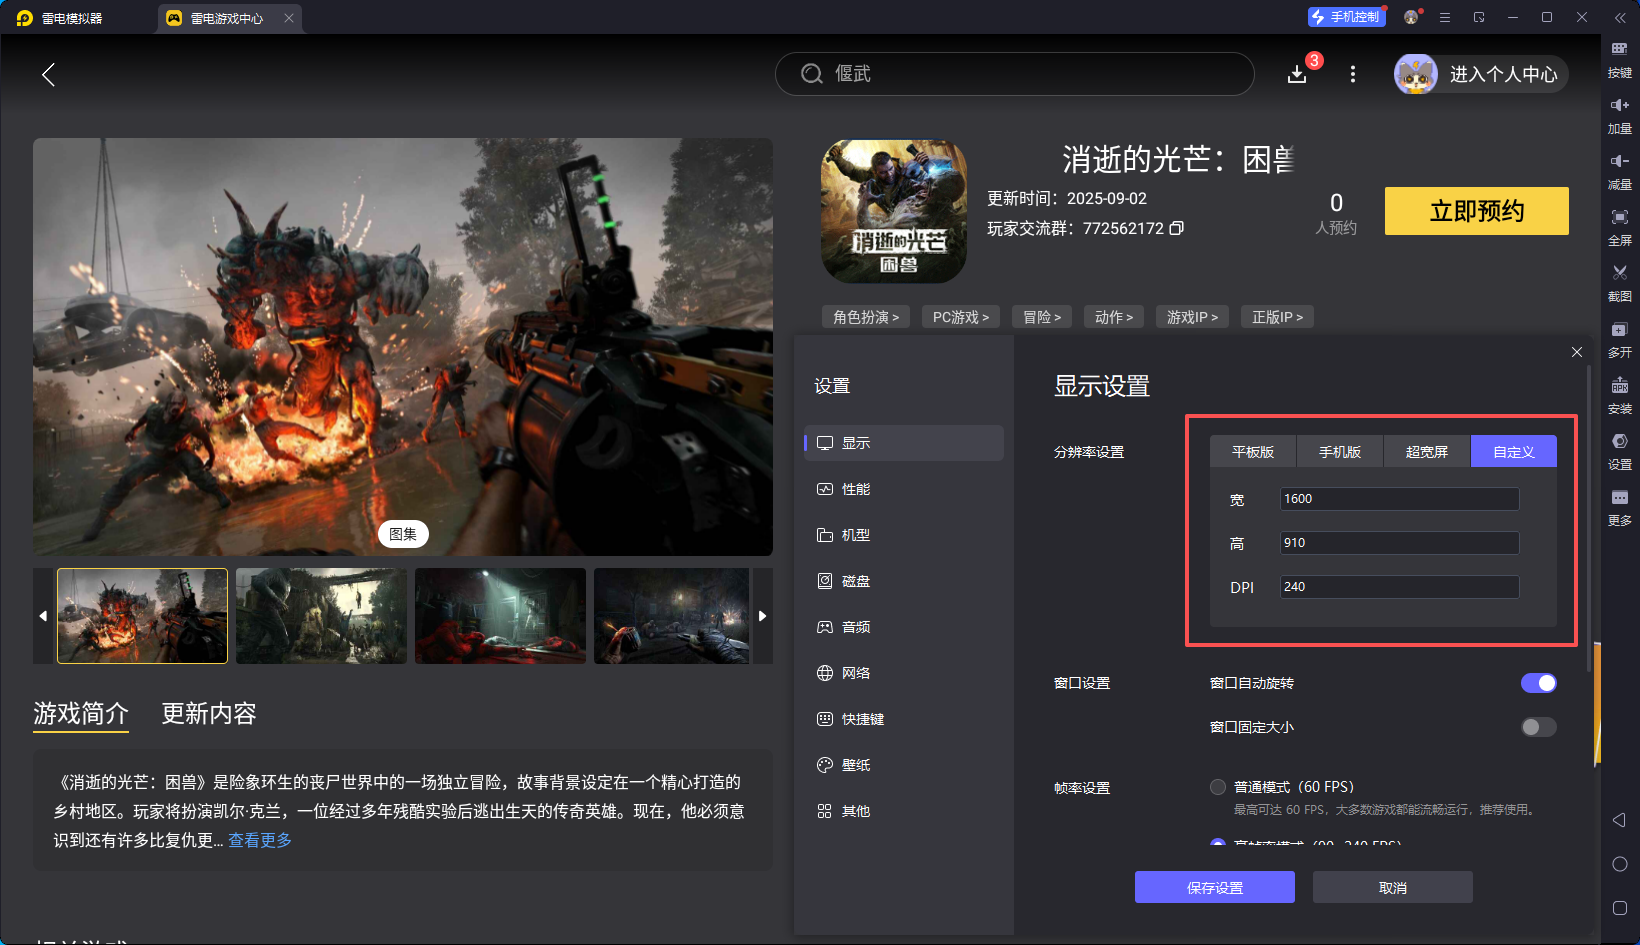Take a screenshot with 截图
This screenshot has height=945, width=1640.
coord(1619,282)
